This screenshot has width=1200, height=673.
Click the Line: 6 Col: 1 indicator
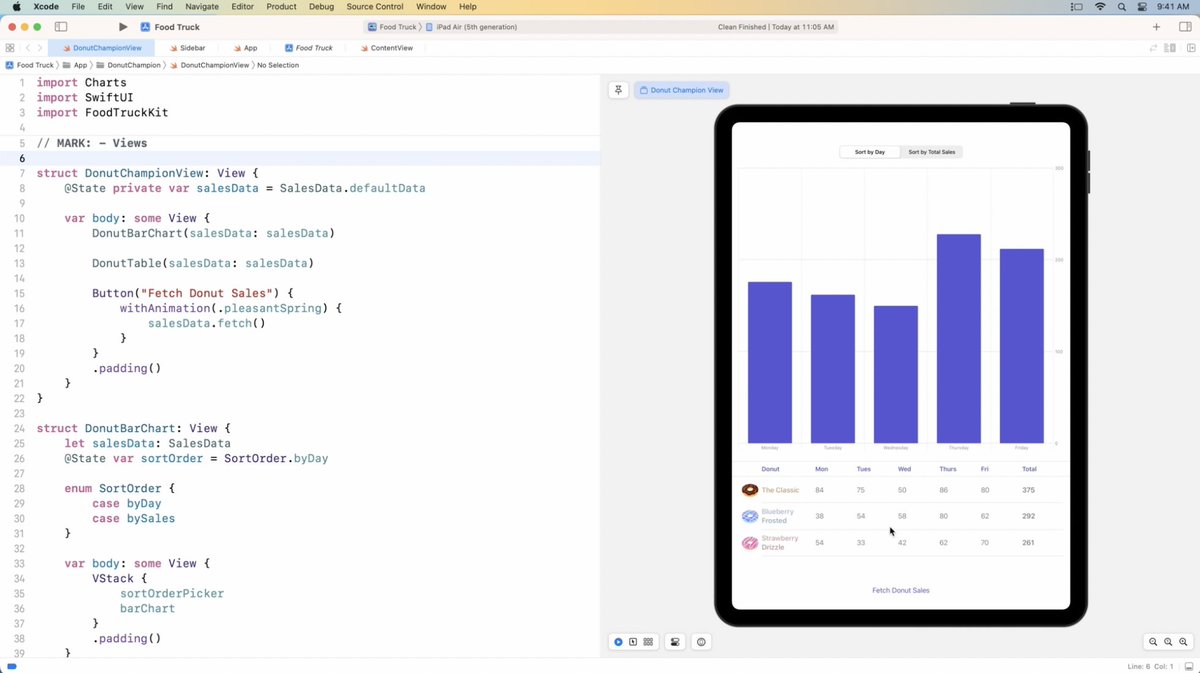(x=1150, y=666)
